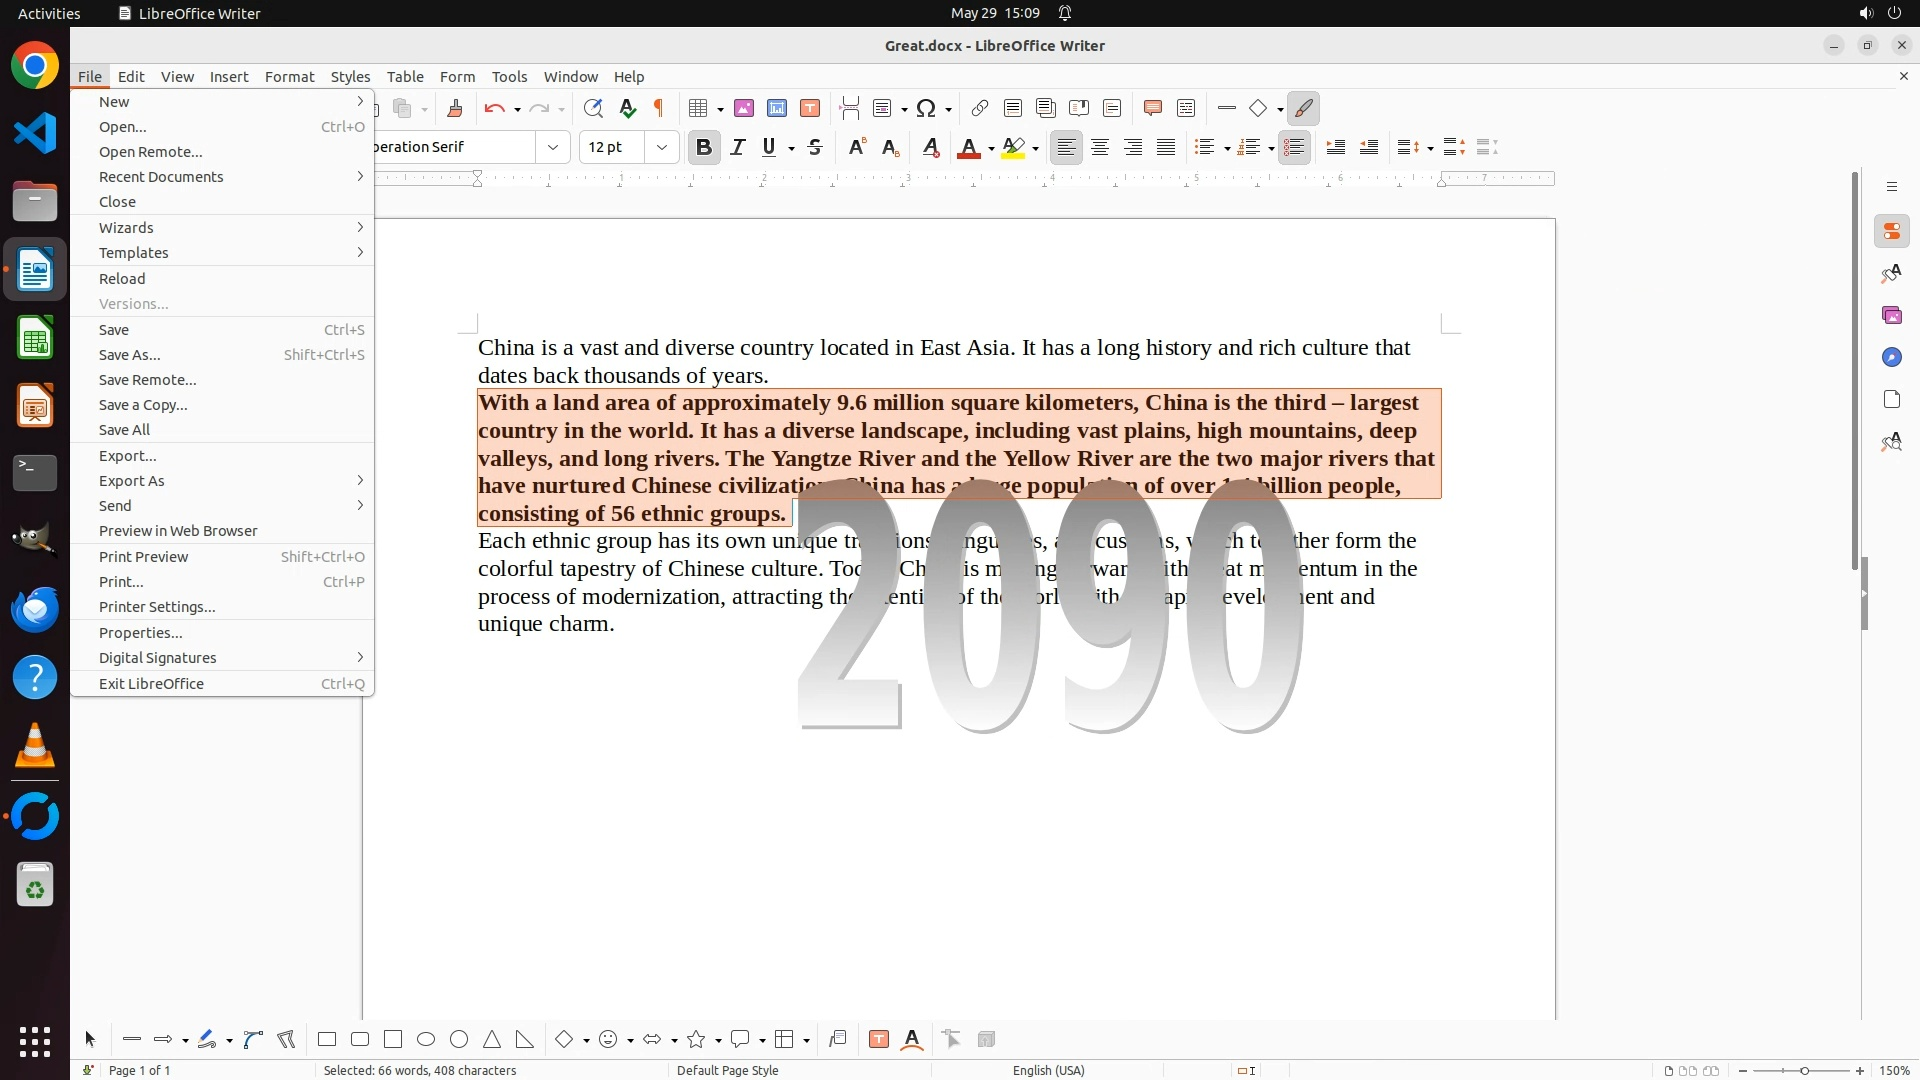Click the Insert Fontwork Text icon

[912, 1039]
